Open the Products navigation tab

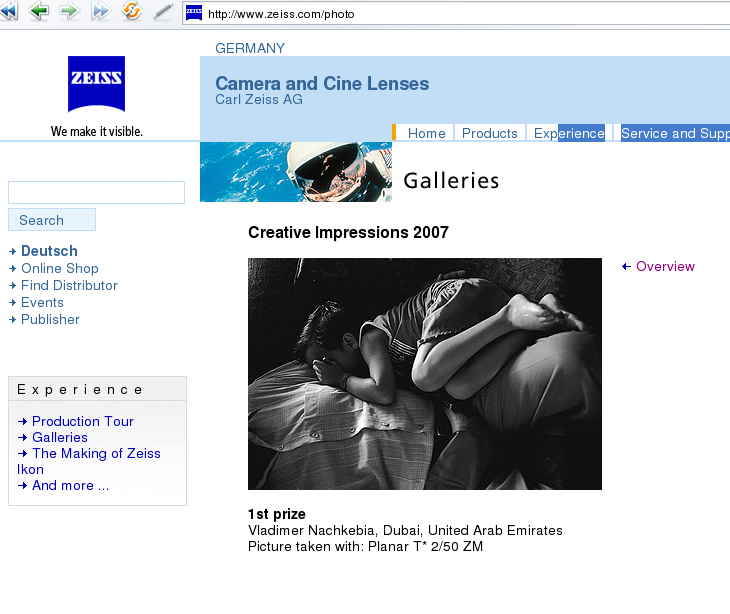tap(489, 133)
